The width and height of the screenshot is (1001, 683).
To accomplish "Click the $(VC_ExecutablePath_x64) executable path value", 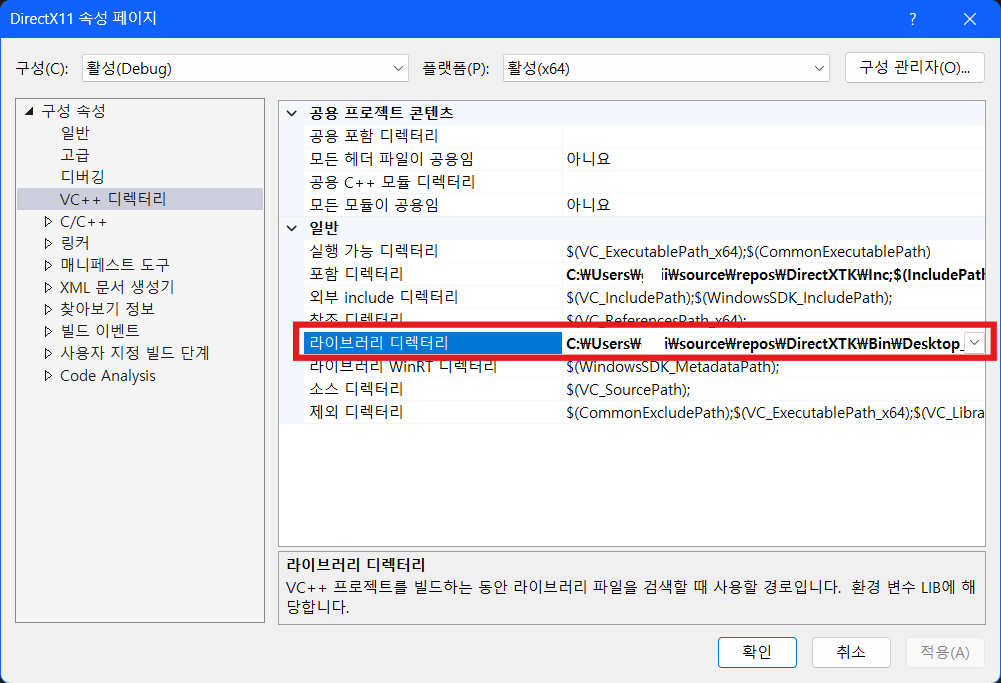I will [x=748, y=251].
